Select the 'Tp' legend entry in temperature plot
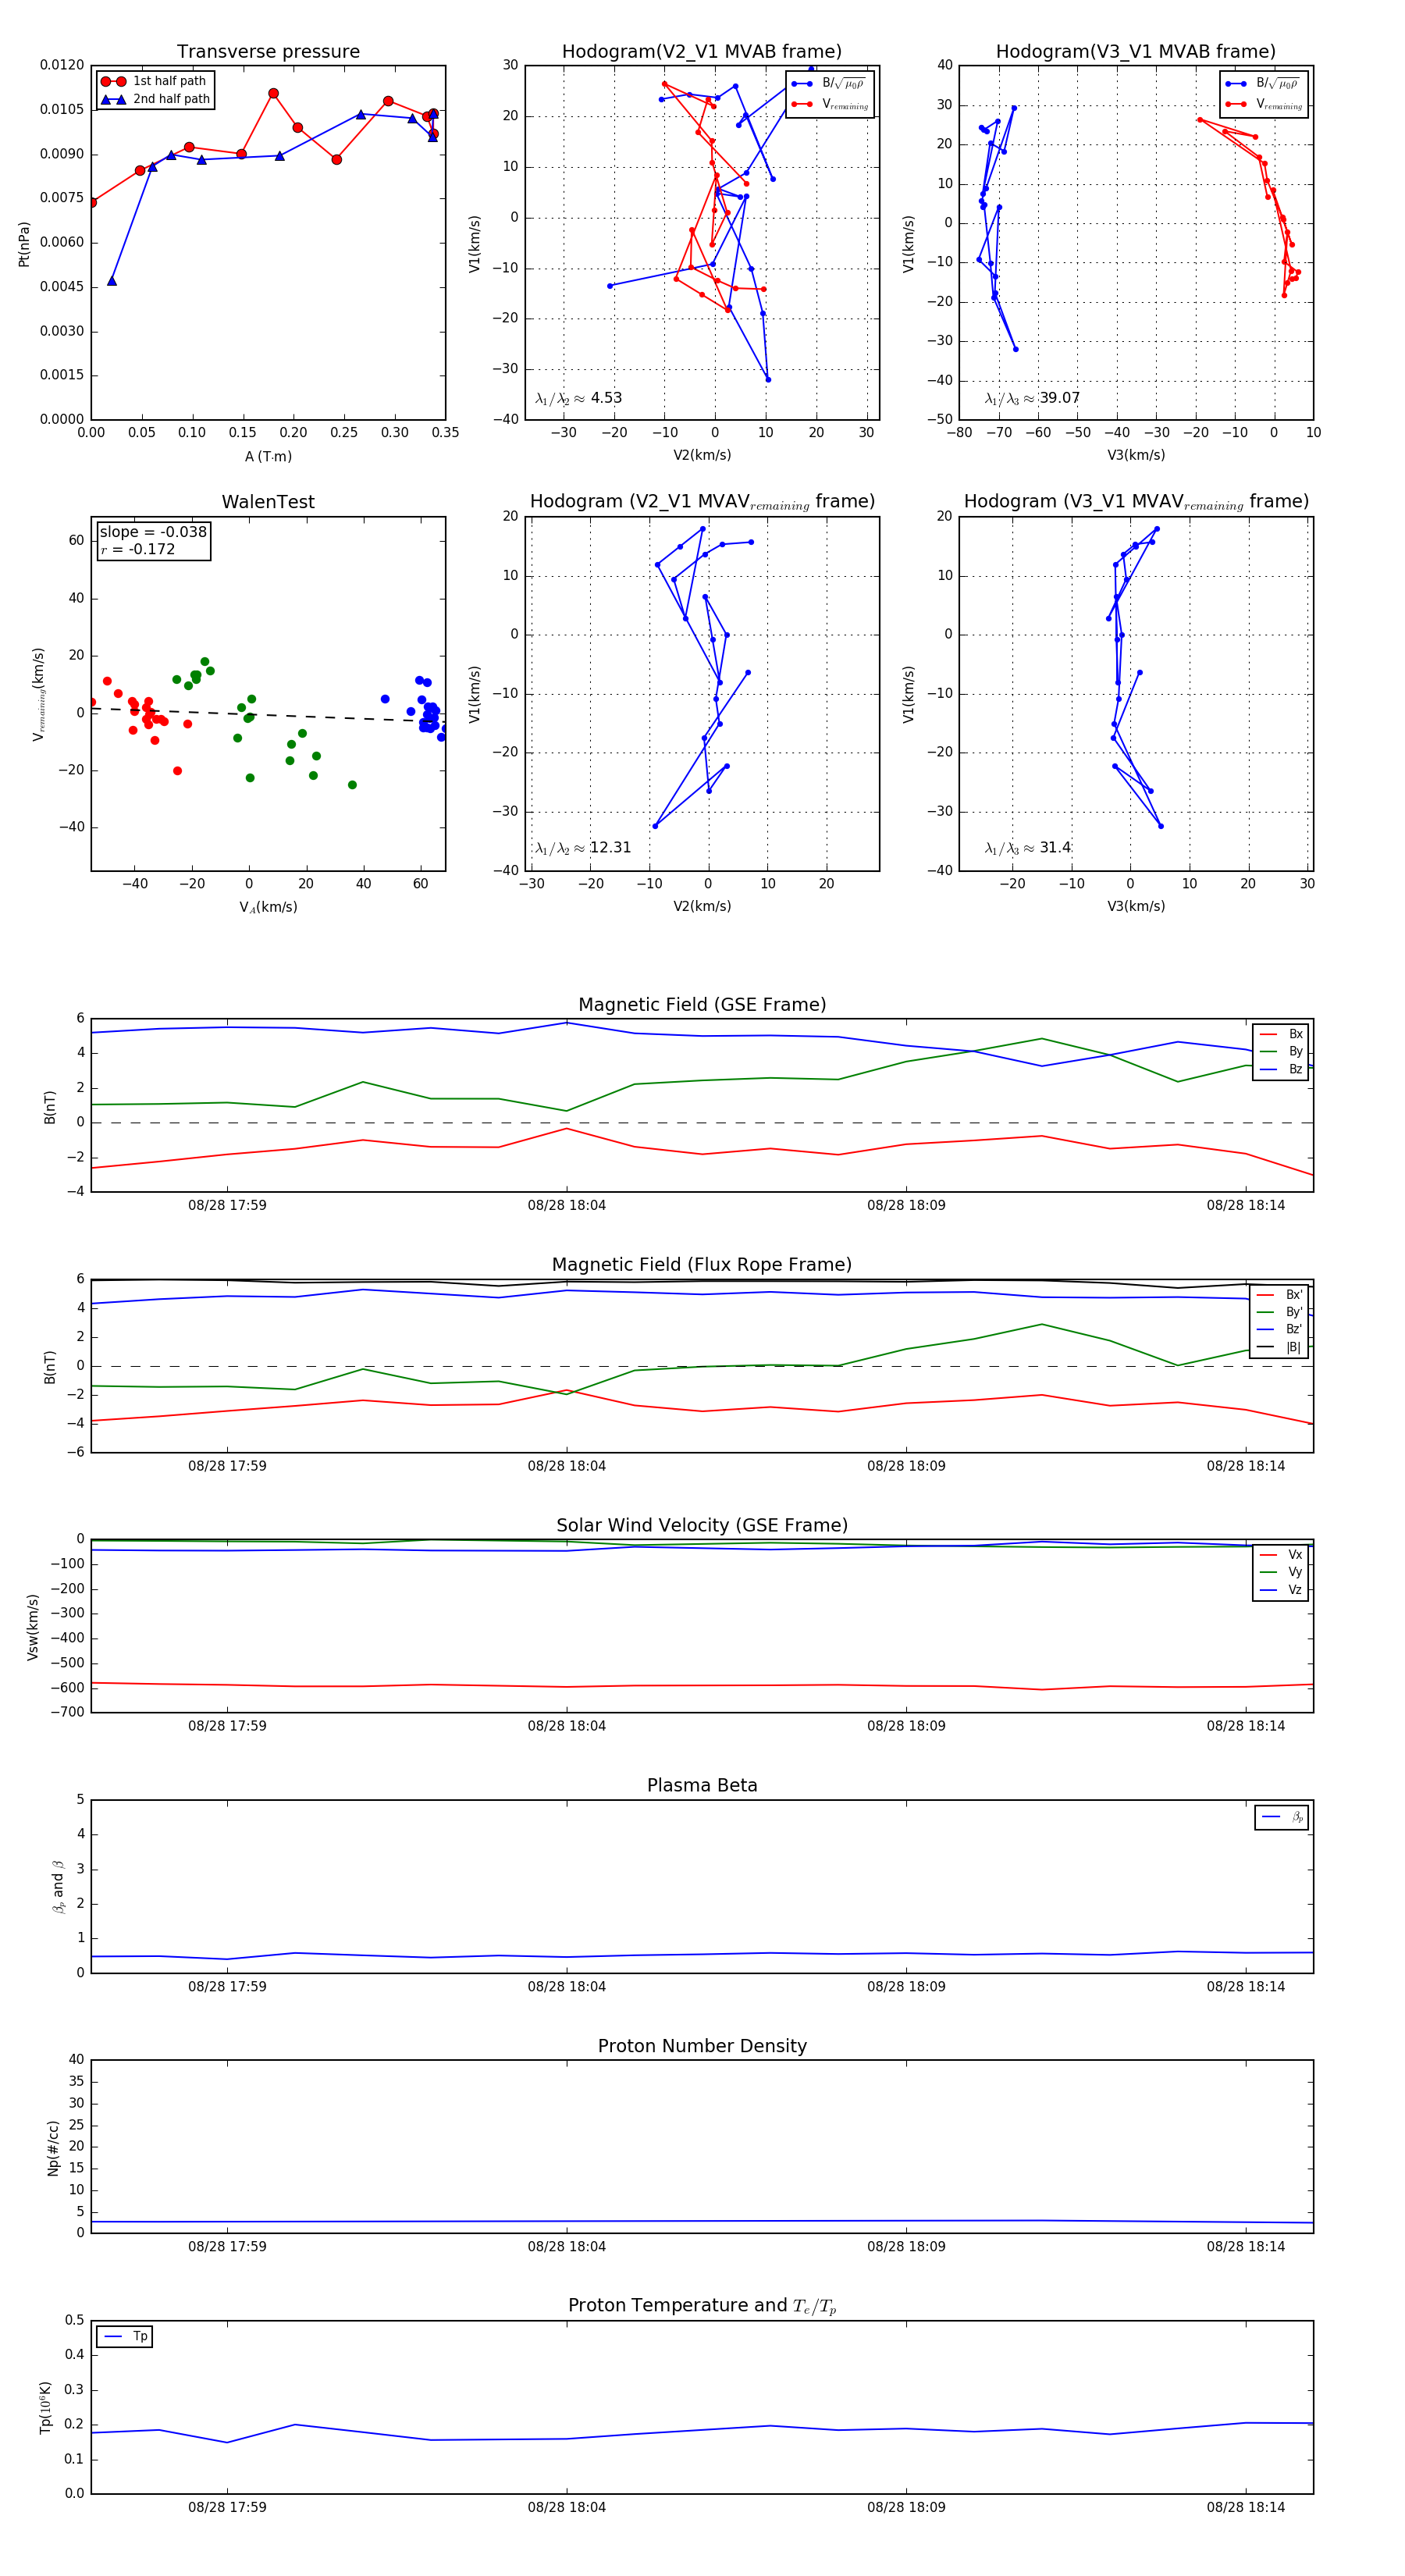The image size is (1405, 2576). click(x=126, y=2336)
